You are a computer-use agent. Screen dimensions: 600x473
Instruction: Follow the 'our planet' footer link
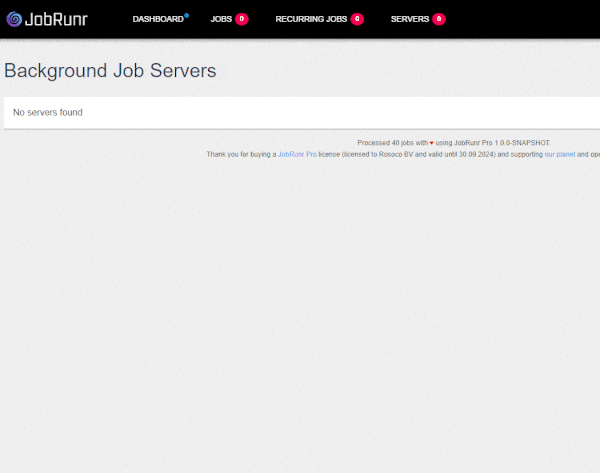(x=559, y=155)
